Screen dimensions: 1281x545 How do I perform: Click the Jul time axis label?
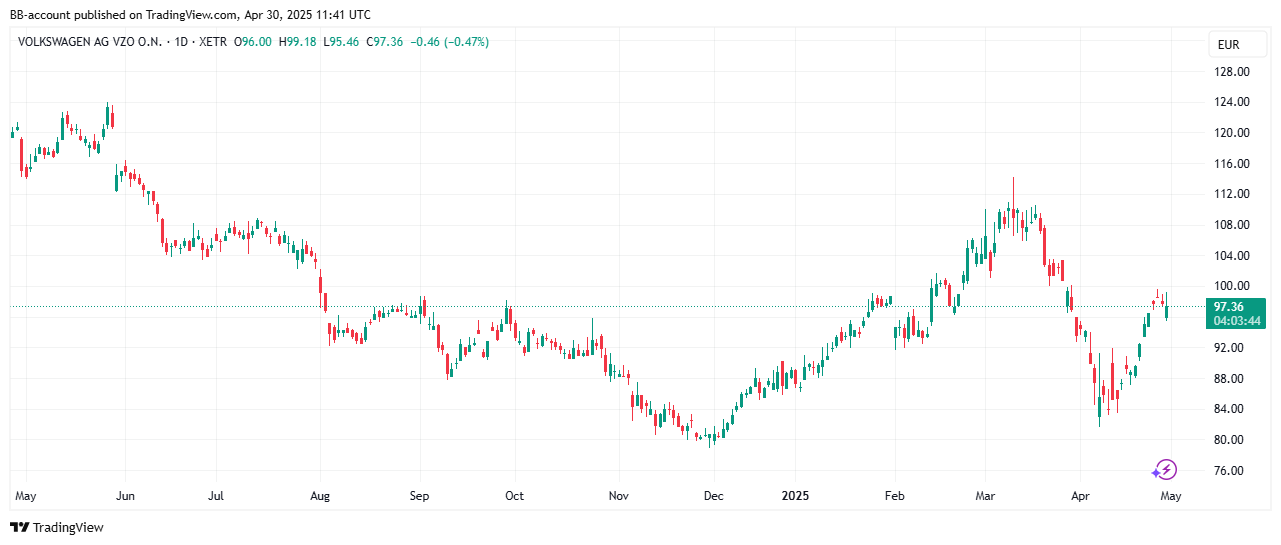[x=216, y=496]
